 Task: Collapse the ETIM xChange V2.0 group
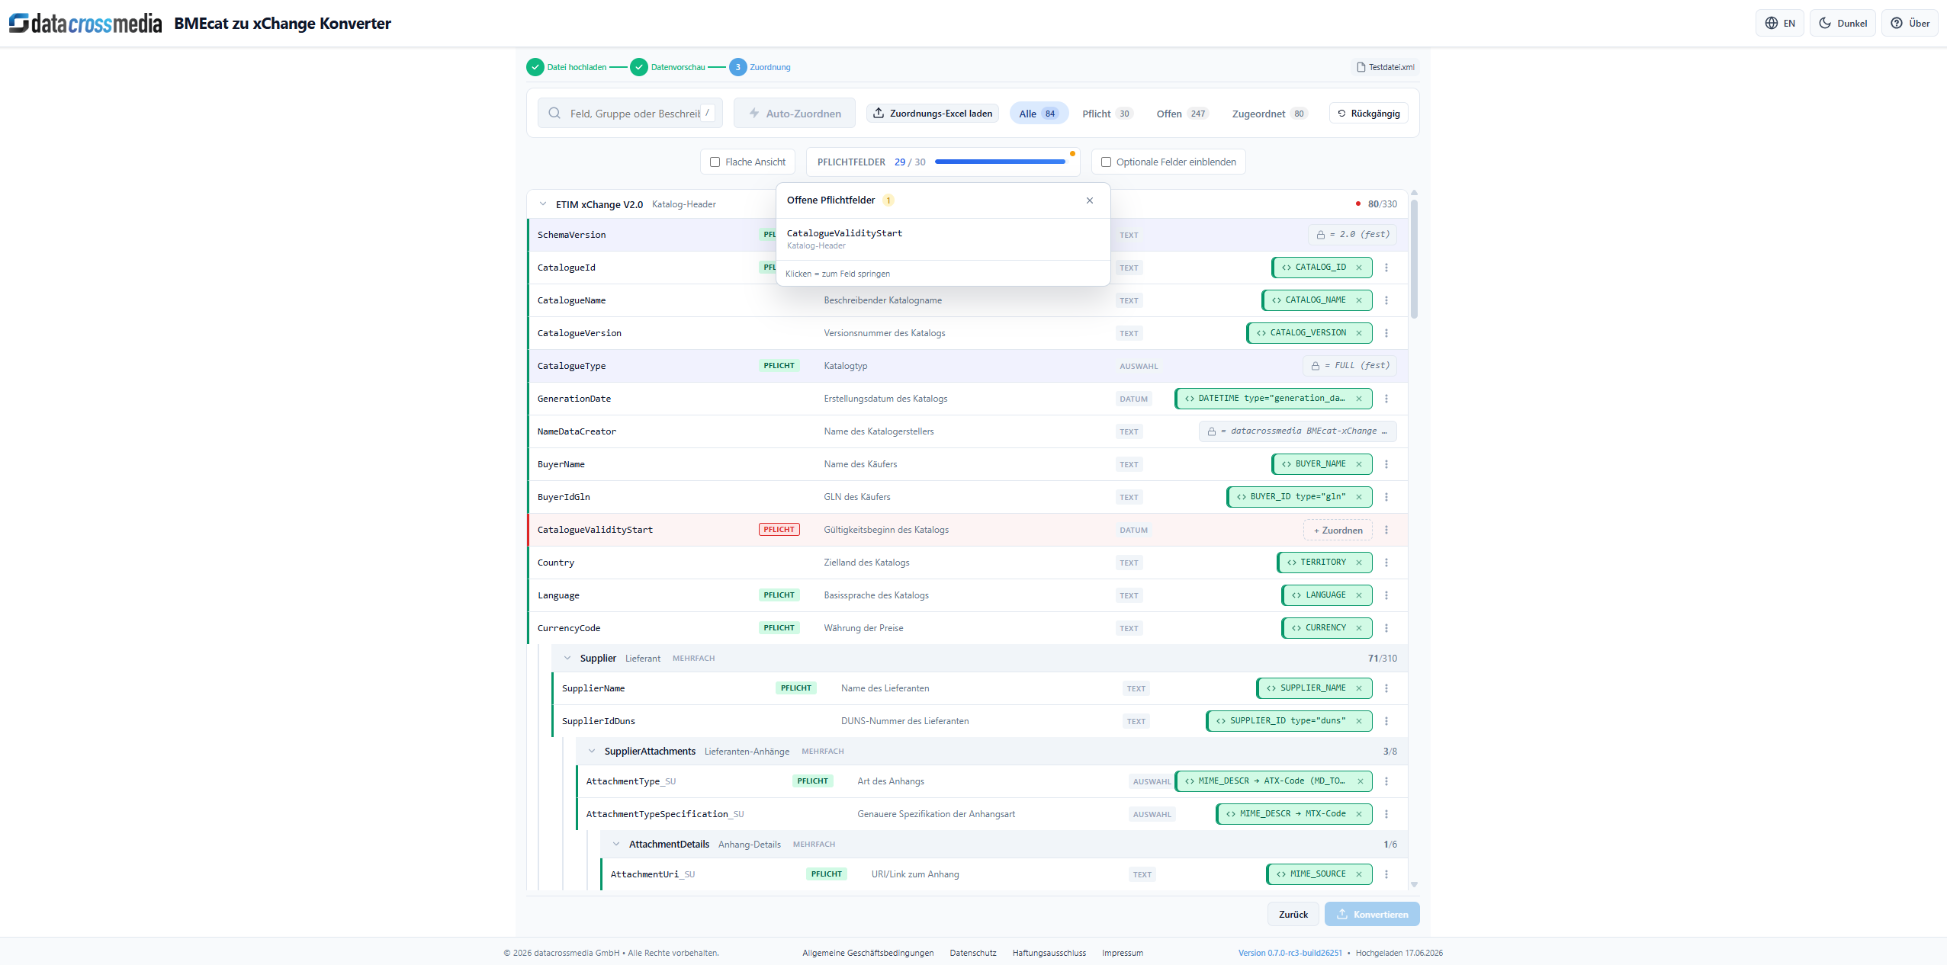point(543,204)
